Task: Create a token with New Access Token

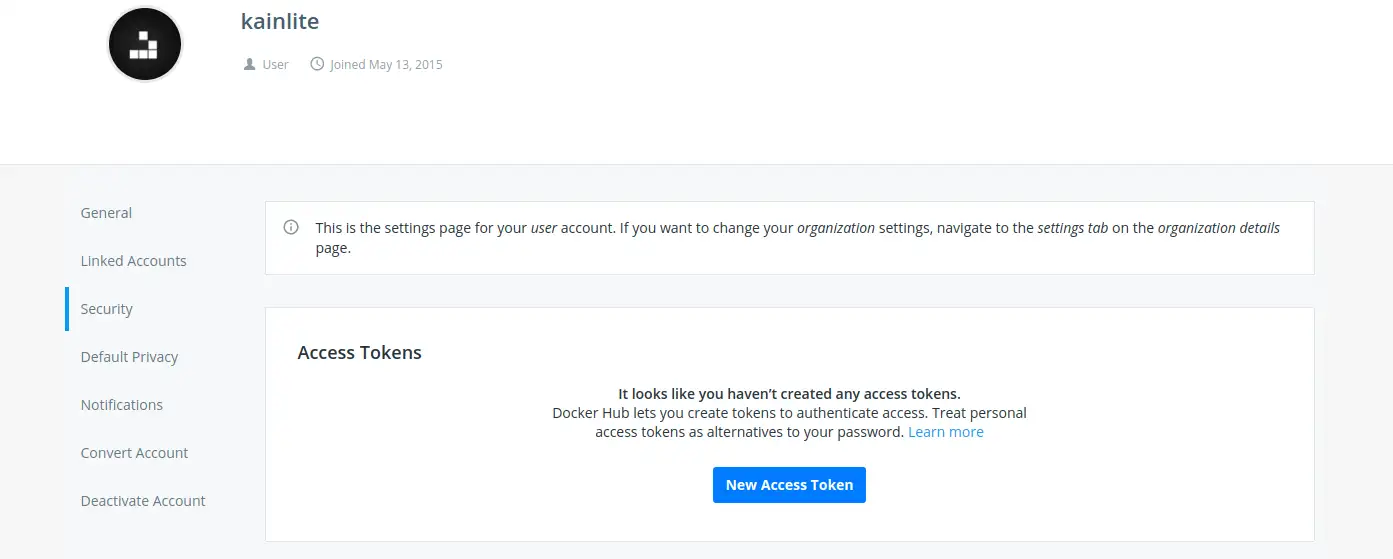Action: pos(789,485)
